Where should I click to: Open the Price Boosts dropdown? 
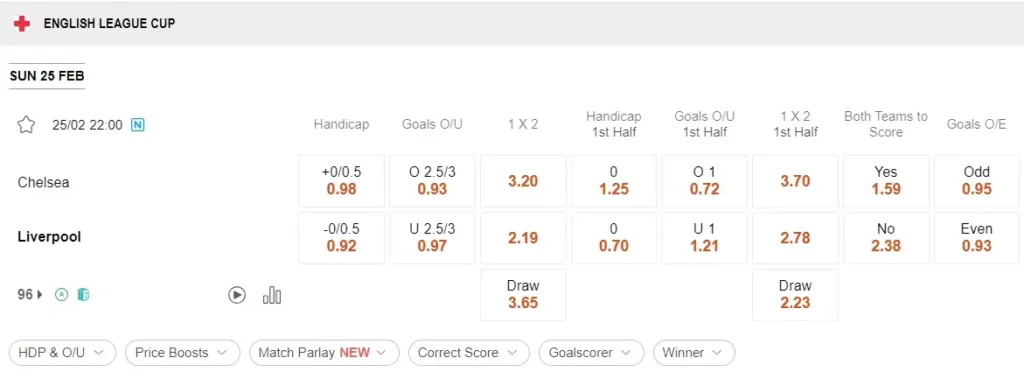182,353
